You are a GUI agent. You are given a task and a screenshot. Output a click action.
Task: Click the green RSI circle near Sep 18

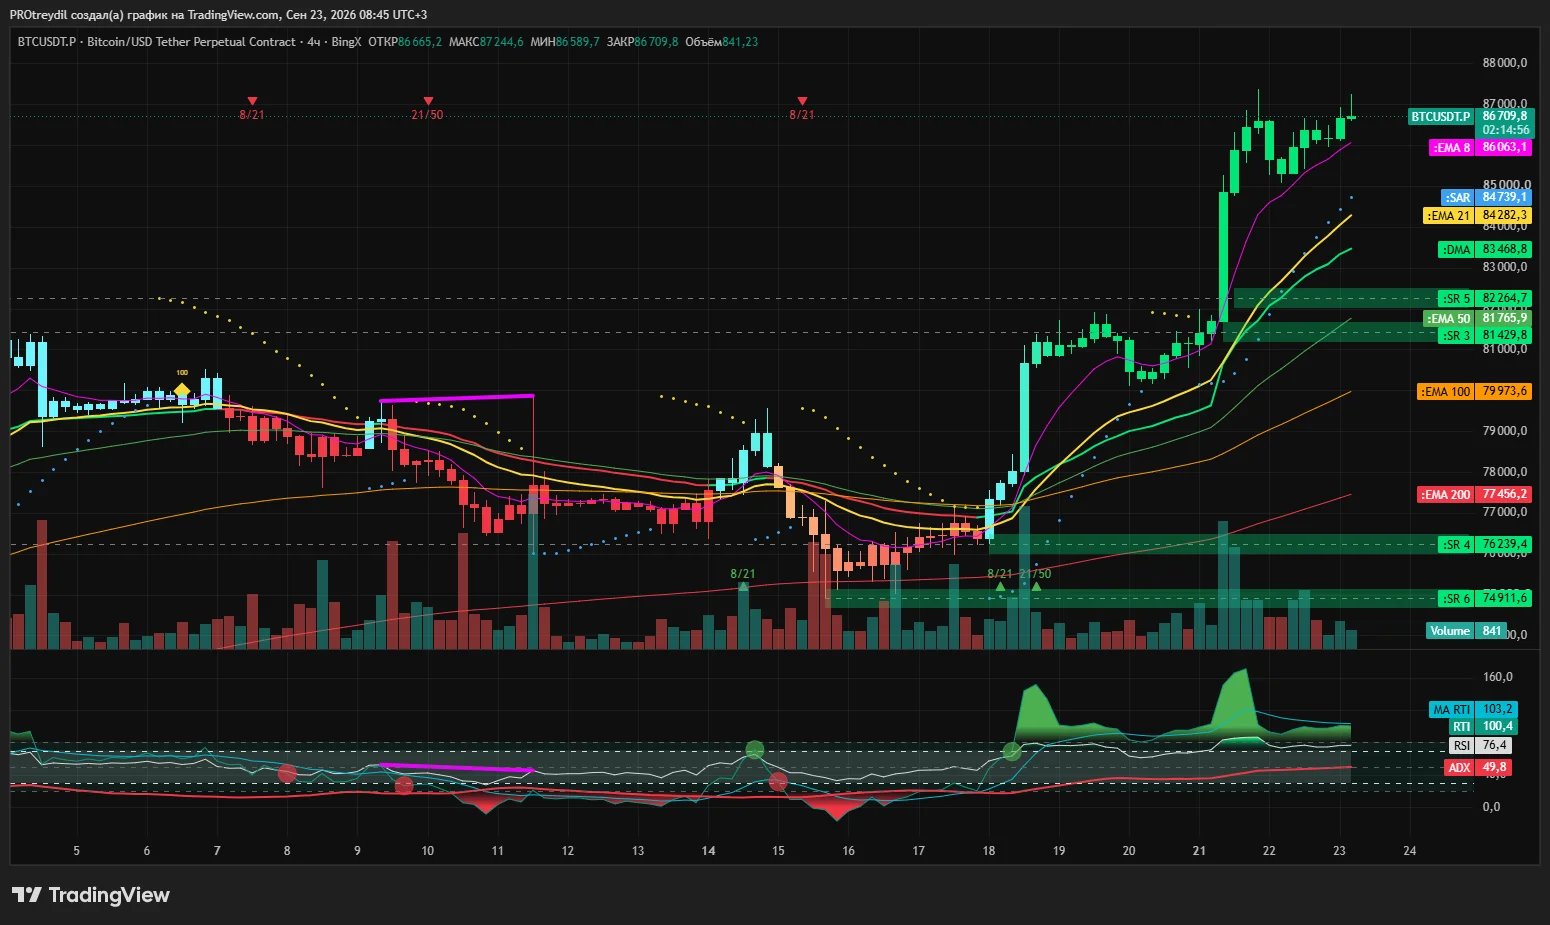click(1012, 751)
